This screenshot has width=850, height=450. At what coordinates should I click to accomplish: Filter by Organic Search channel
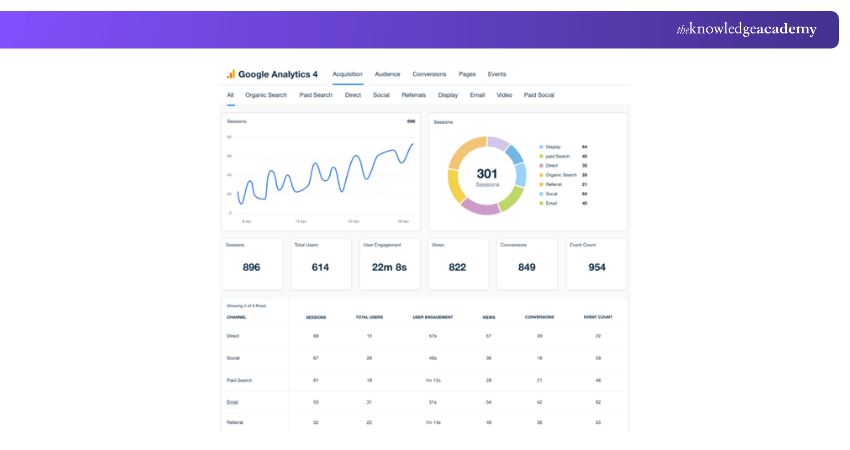tap(266, 95)
